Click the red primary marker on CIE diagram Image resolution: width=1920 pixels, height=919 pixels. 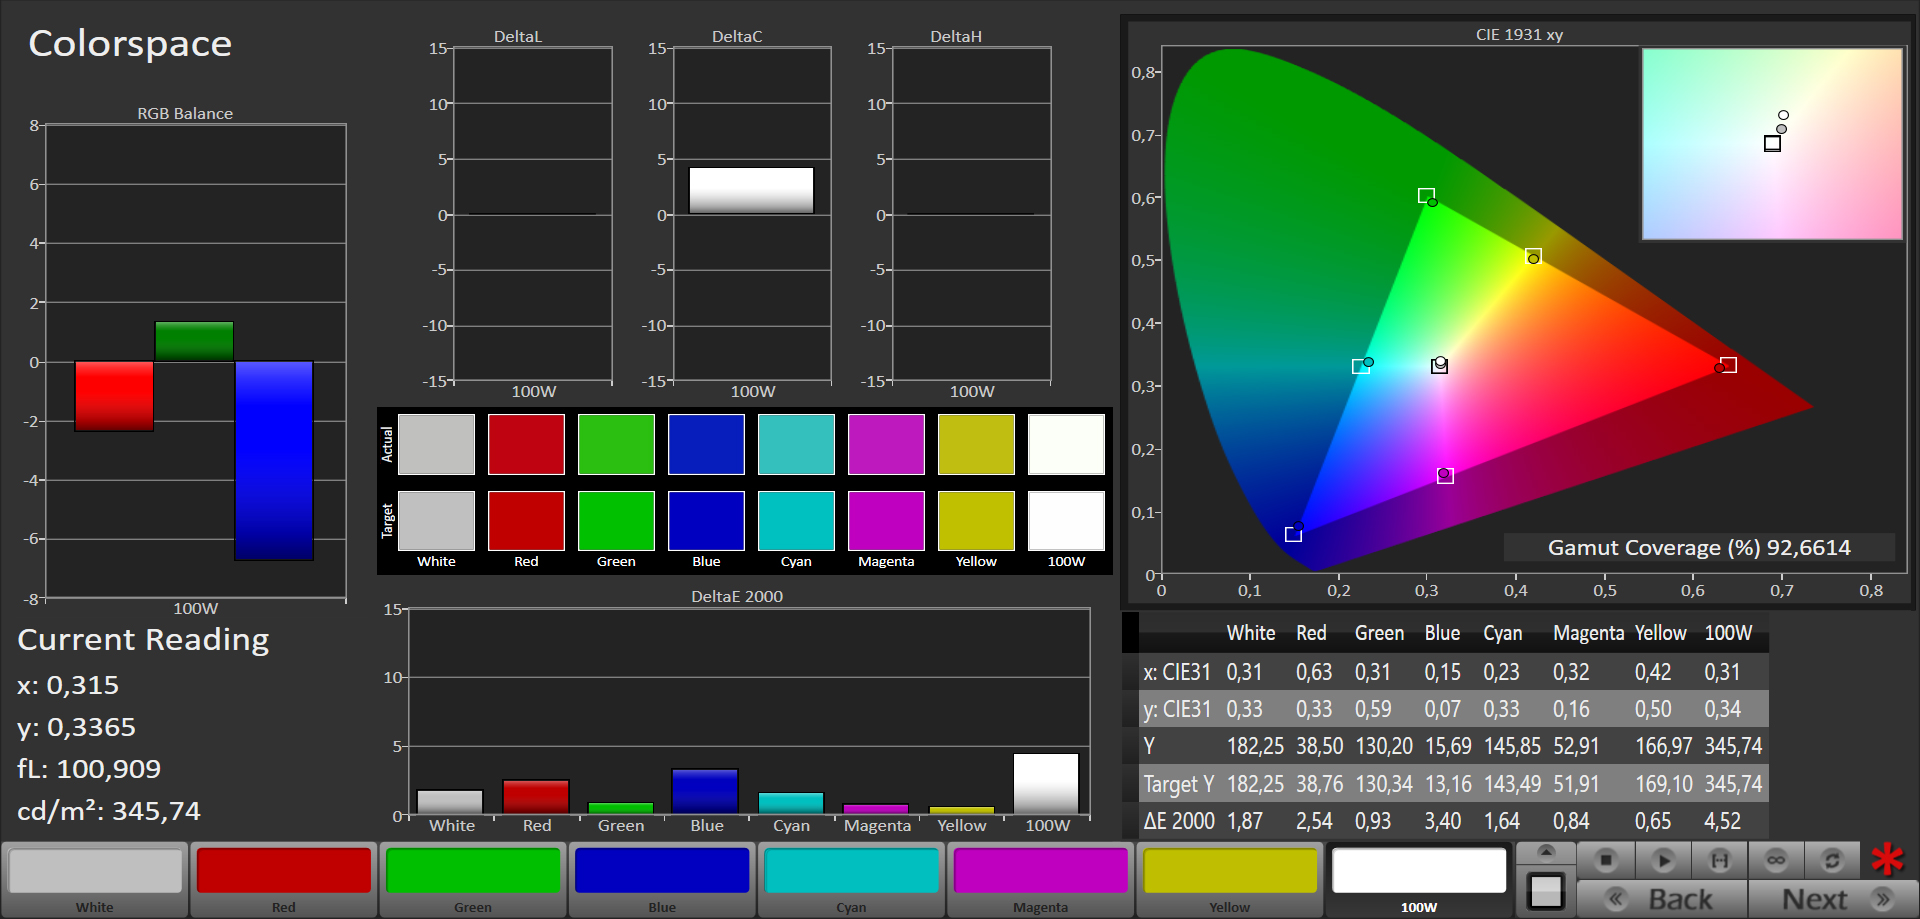(x=1728, y=365)
